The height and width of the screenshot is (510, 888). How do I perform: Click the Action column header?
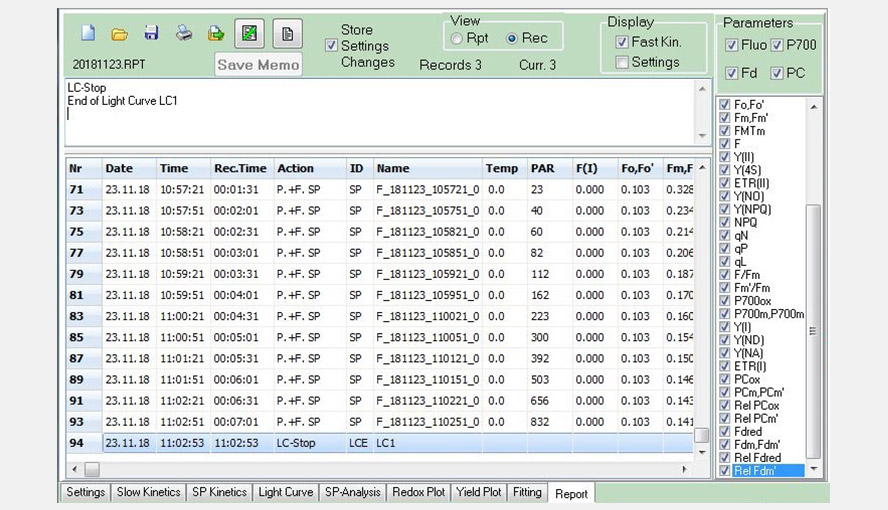pyautogui.click(x=310, y=168)
